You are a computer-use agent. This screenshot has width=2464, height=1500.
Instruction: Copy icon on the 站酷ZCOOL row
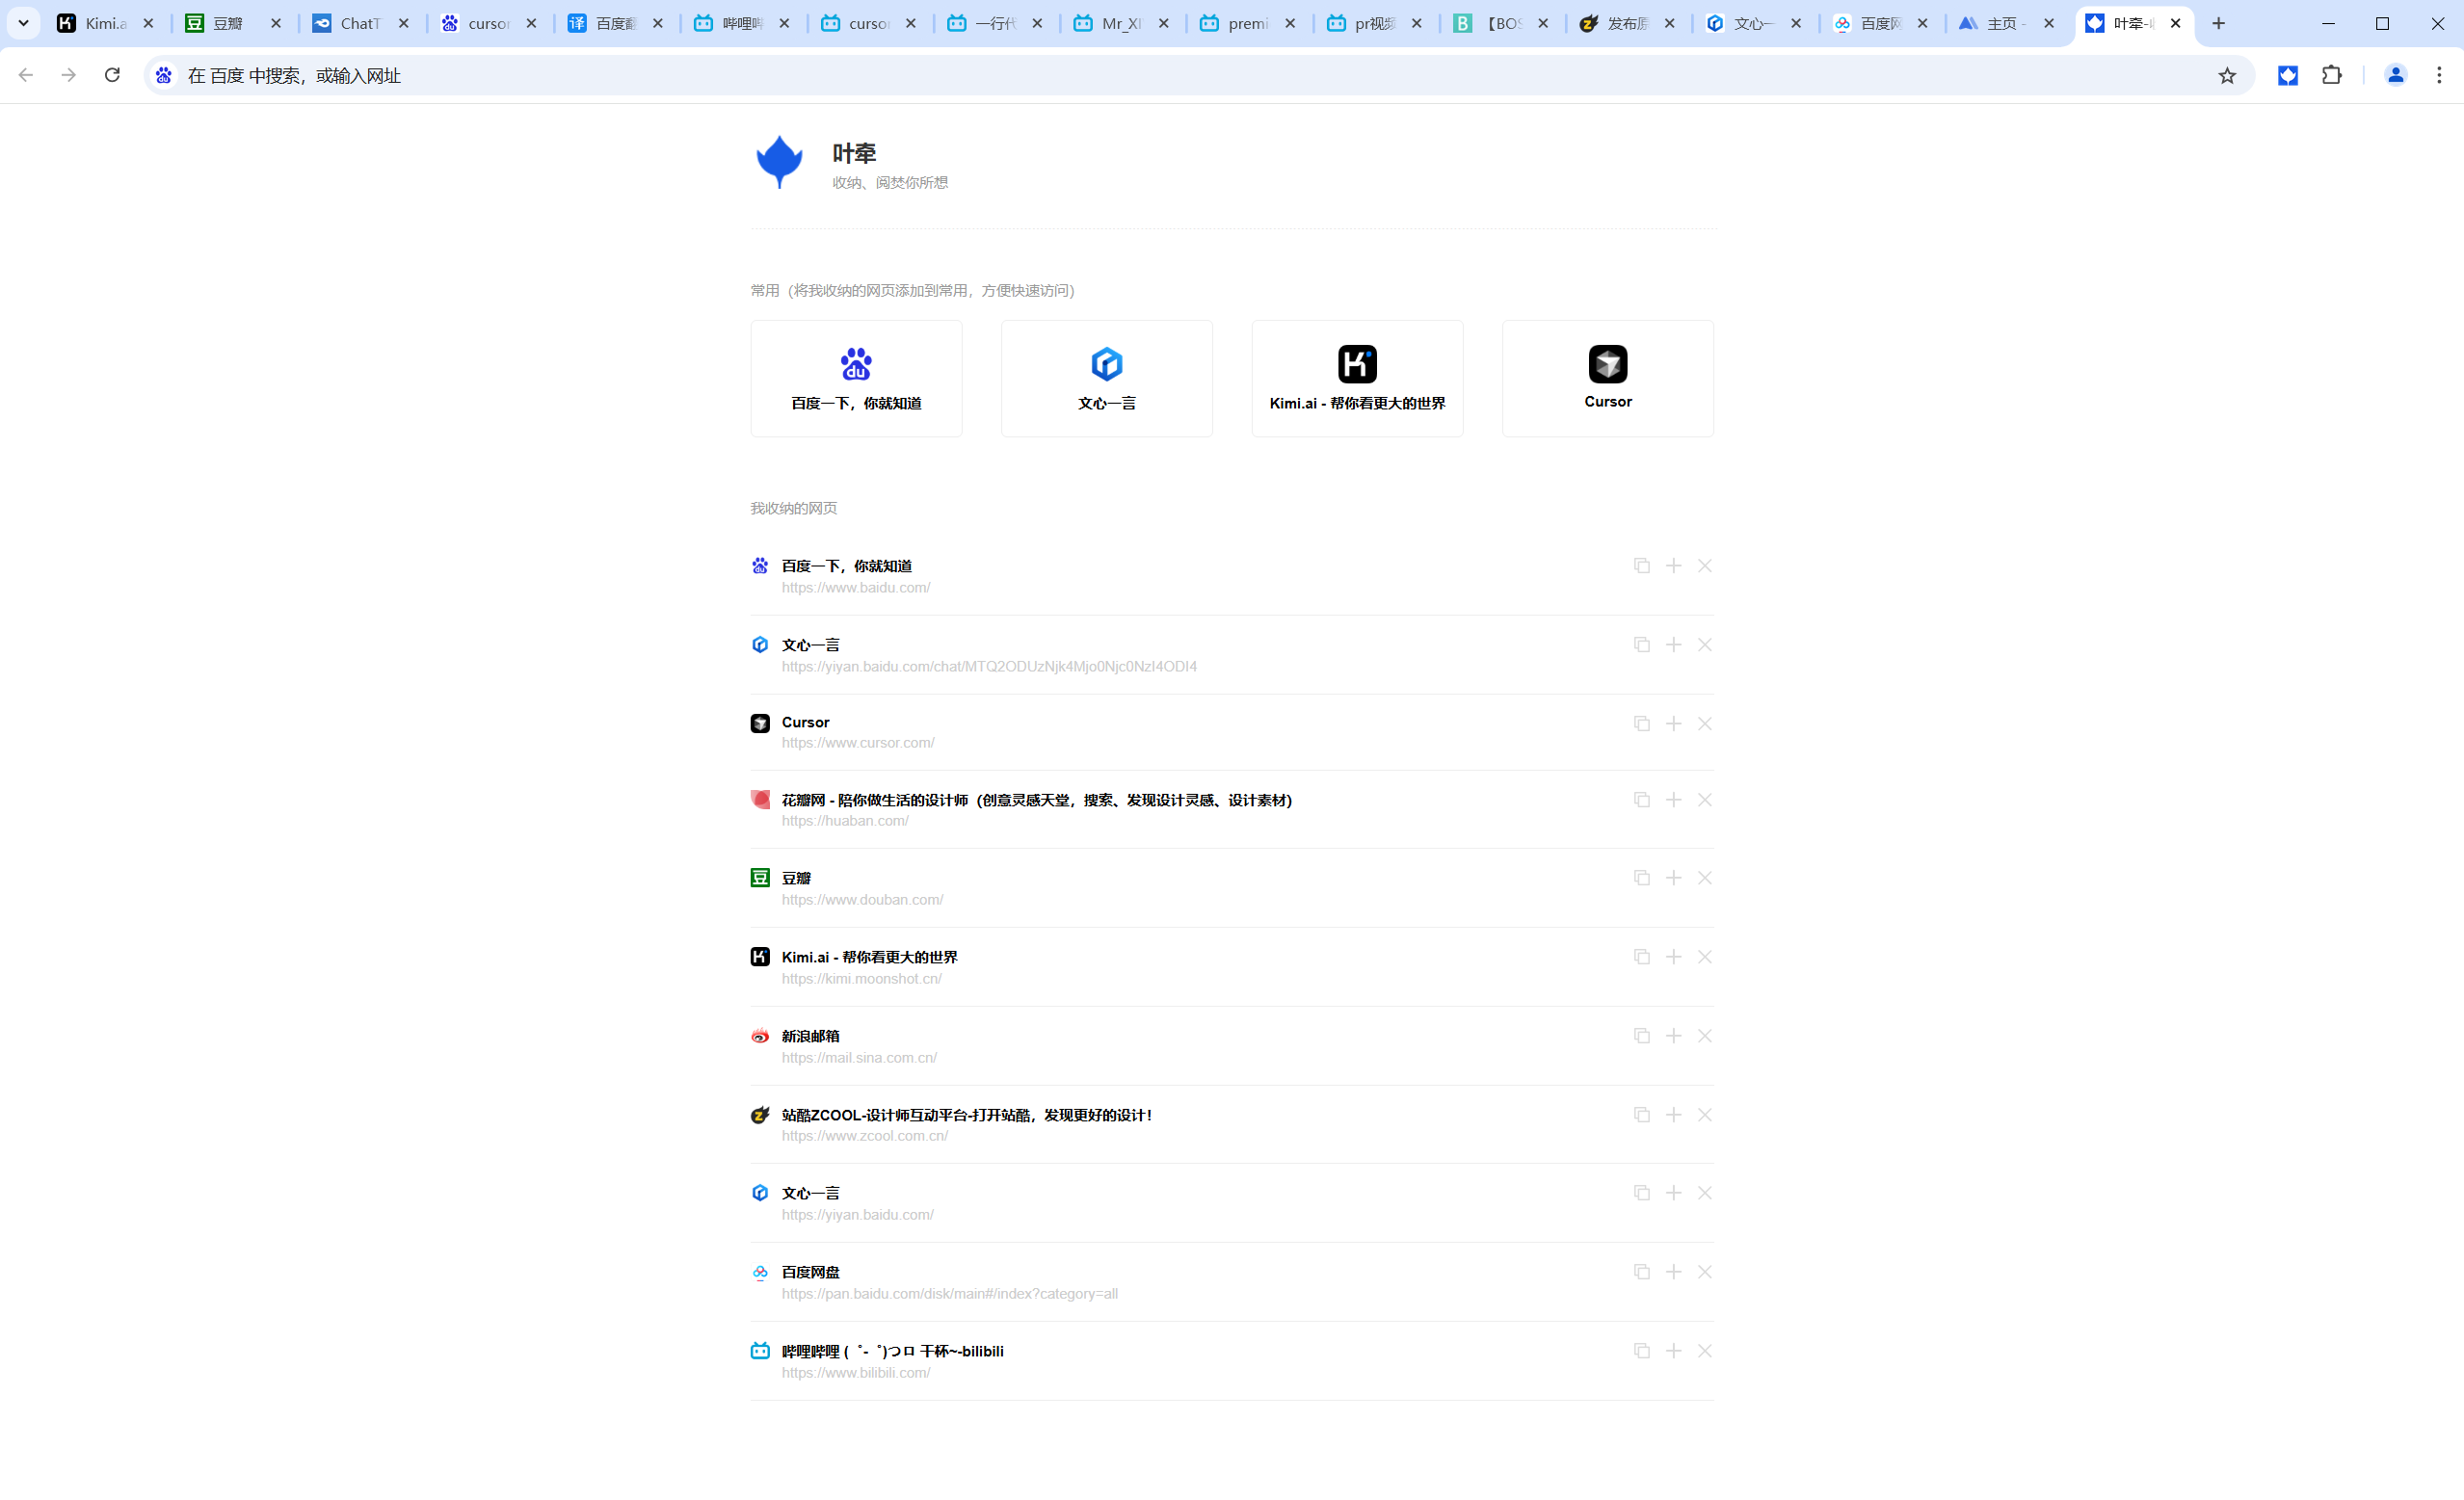pos(1641,1115)
